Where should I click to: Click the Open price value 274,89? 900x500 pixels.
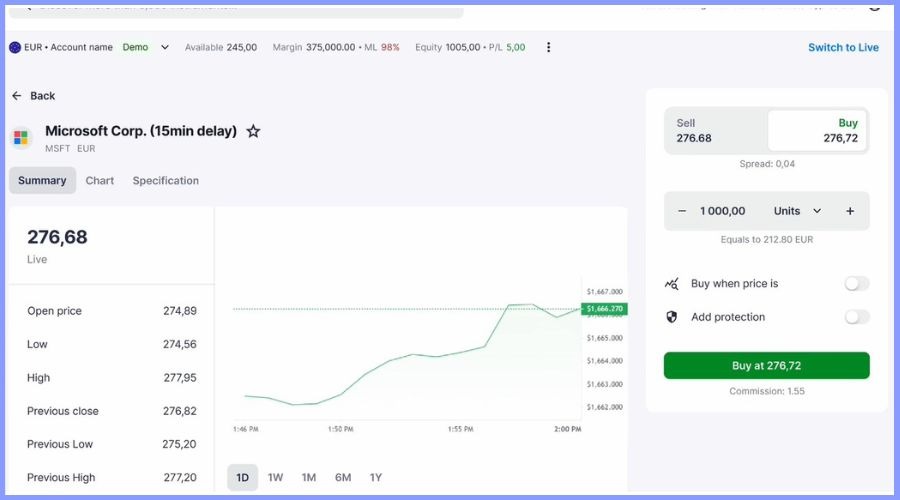pyautogui.click(x=180, y=311)
